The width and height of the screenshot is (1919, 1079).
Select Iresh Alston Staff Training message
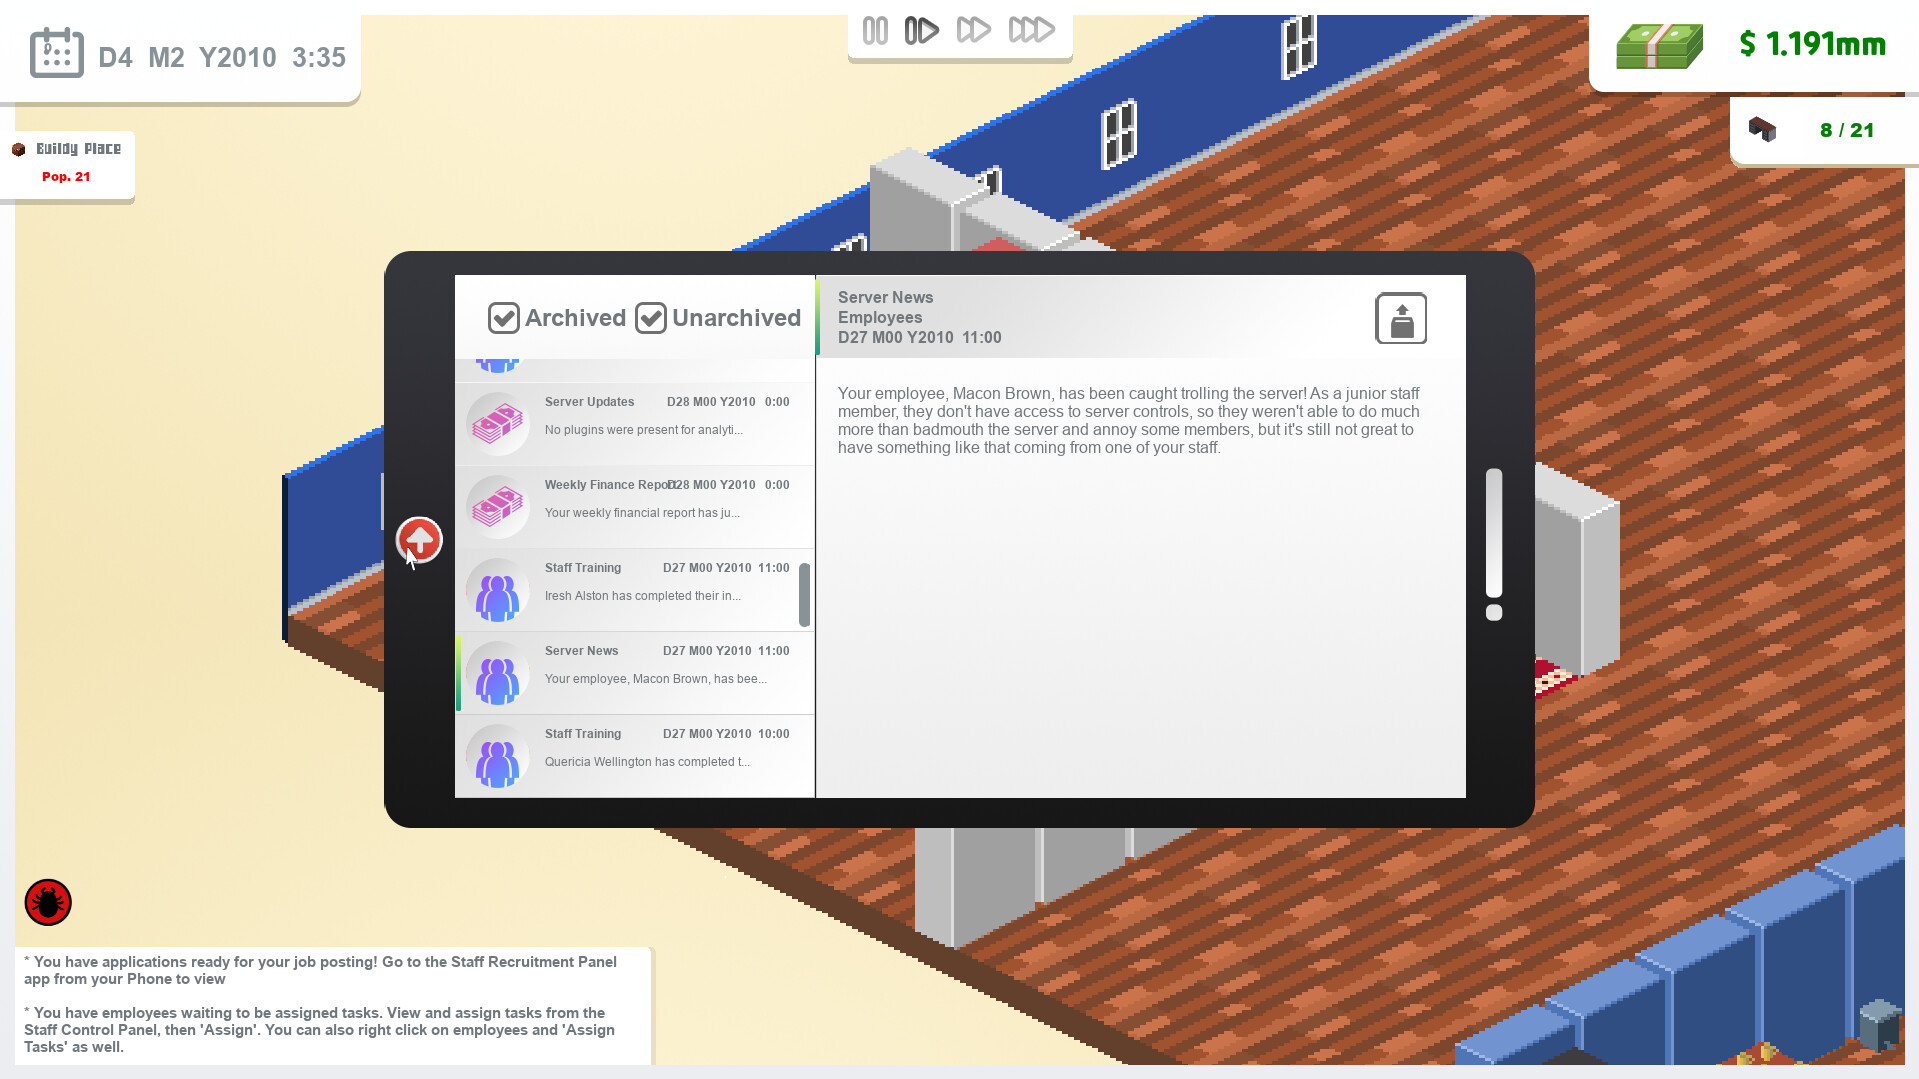635,590
